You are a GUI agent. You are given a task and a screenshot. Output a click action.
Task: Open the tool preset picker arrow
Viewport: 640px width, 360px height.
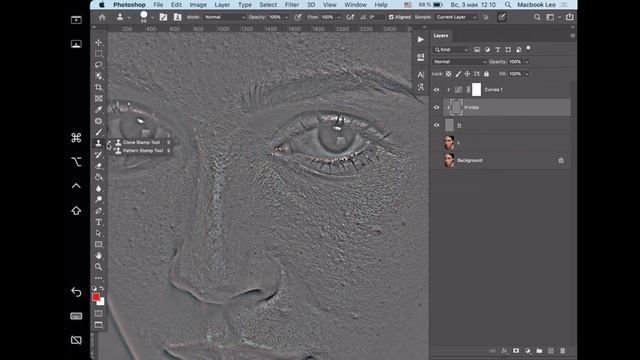129,17
